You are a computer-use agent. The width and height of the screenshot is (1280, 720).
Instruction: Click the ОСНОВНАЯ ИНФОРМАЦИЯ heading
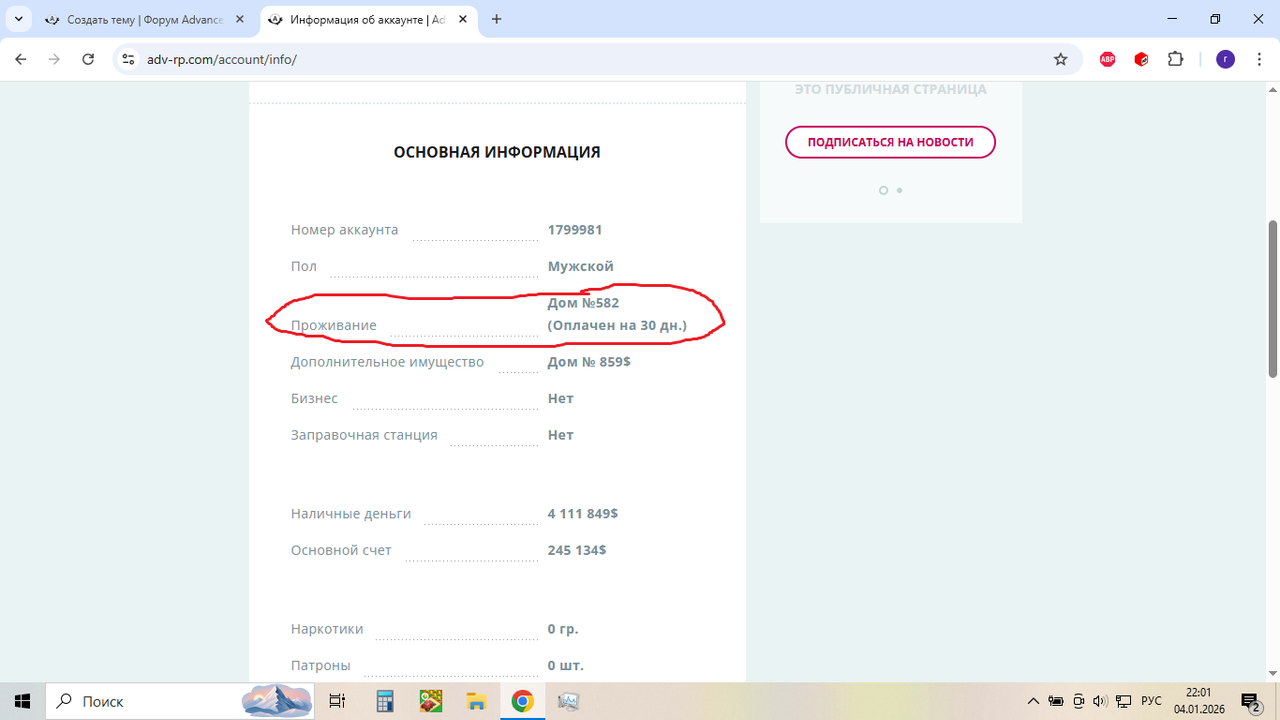point(497,153)
